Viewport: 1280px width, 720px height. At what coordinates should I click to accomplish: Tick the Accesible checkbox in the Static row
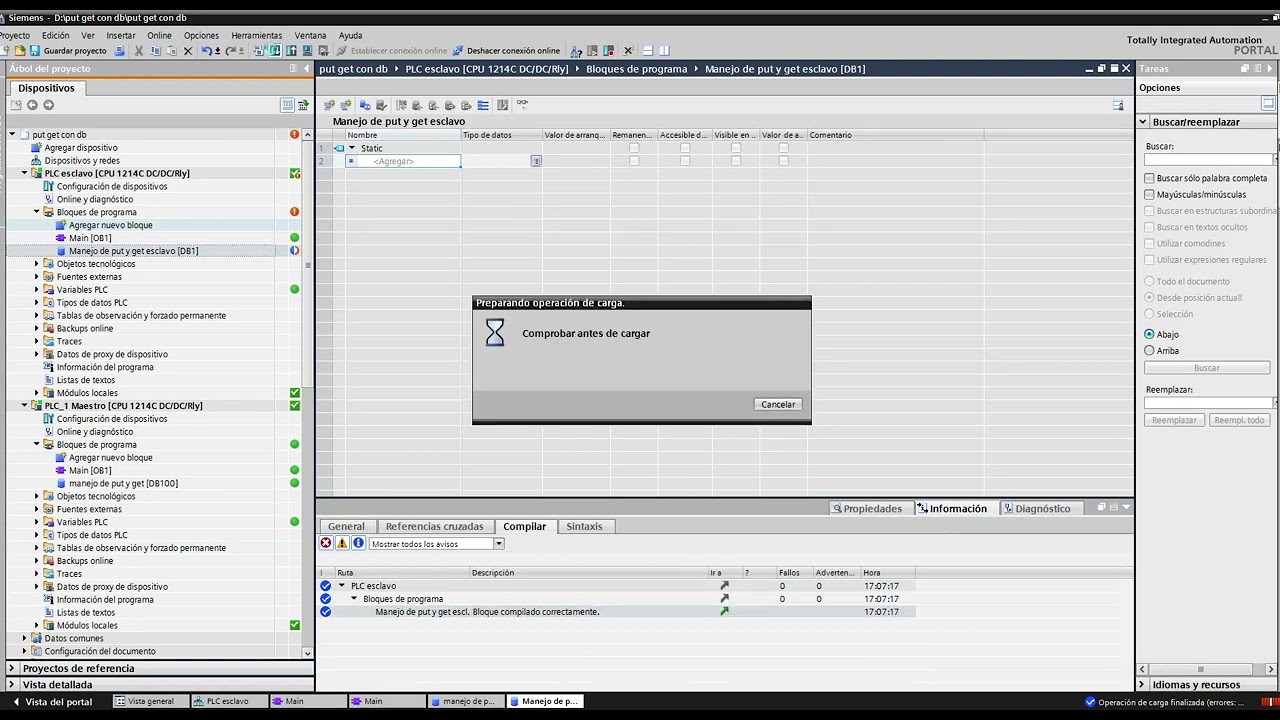pos(685,148)
